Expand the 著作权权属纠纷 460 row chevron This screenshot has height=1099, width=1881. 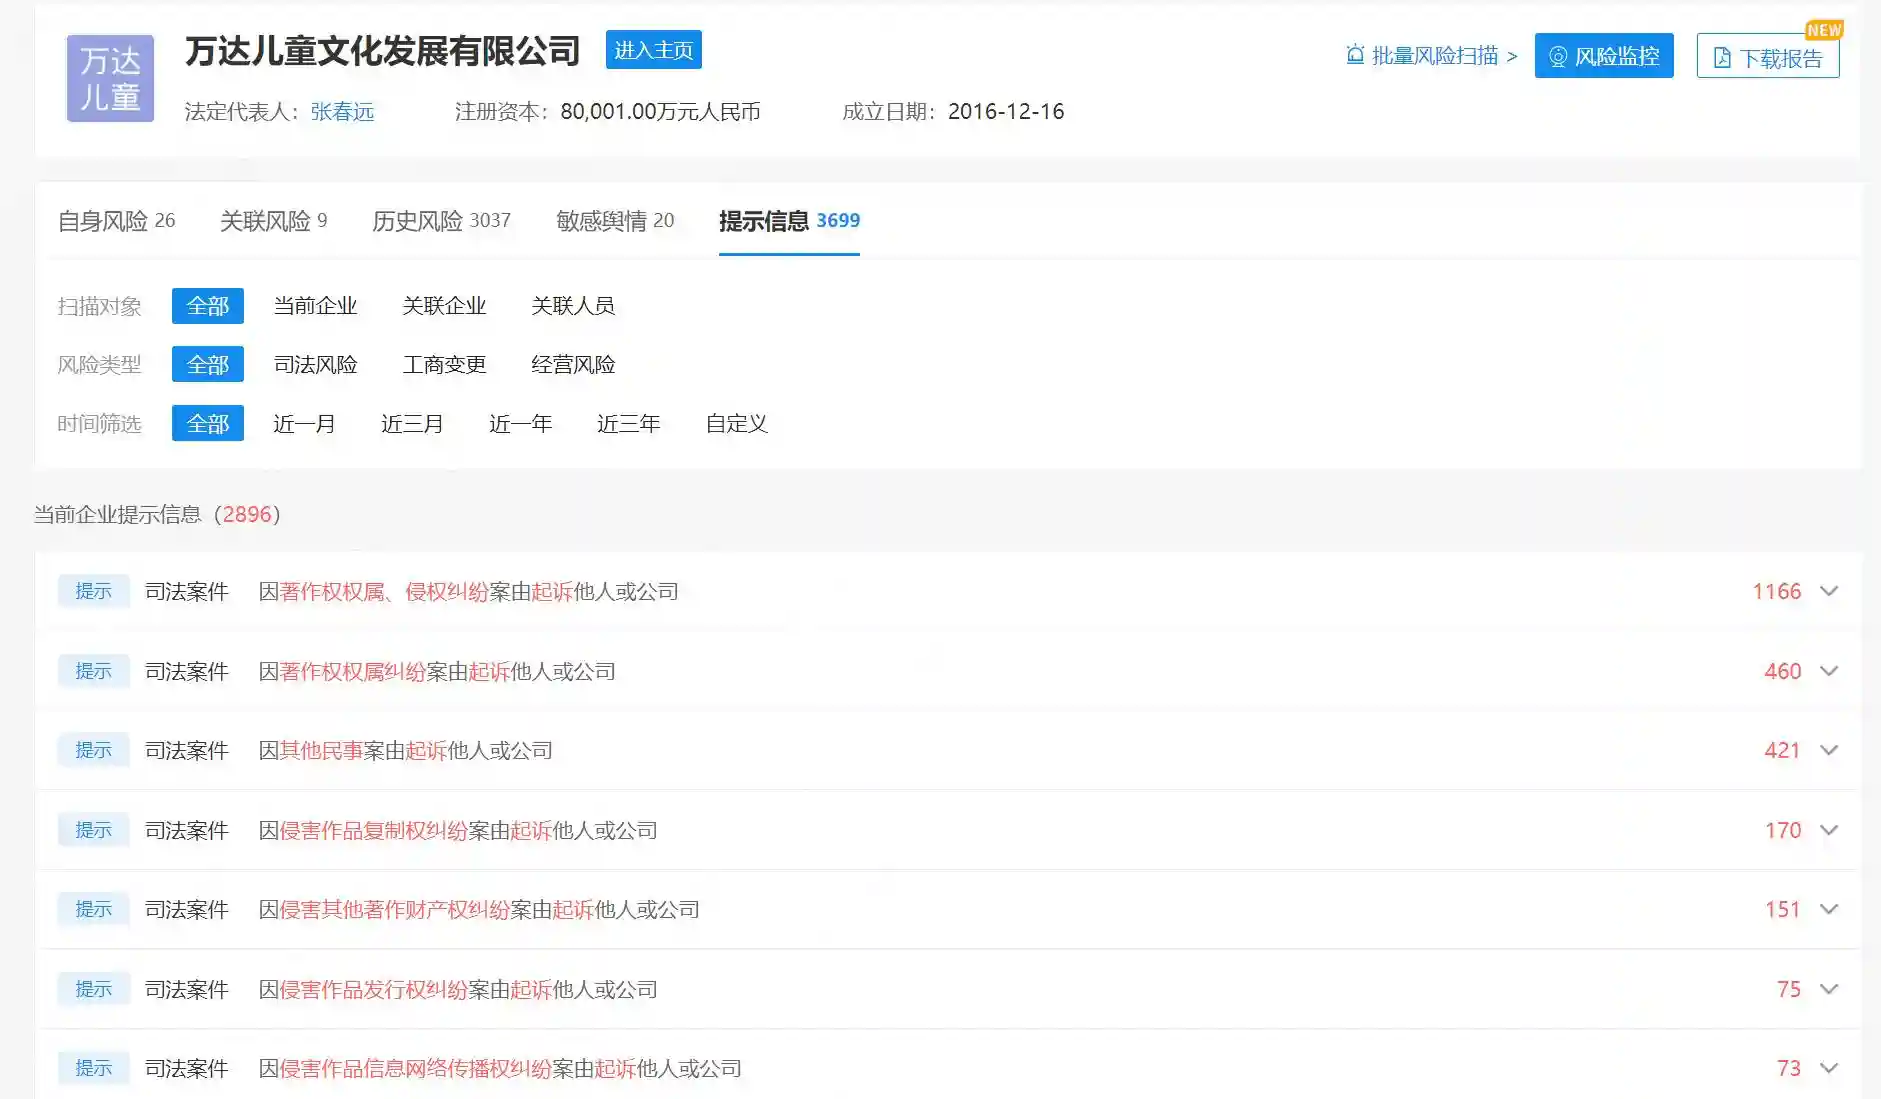[1829, 671]
